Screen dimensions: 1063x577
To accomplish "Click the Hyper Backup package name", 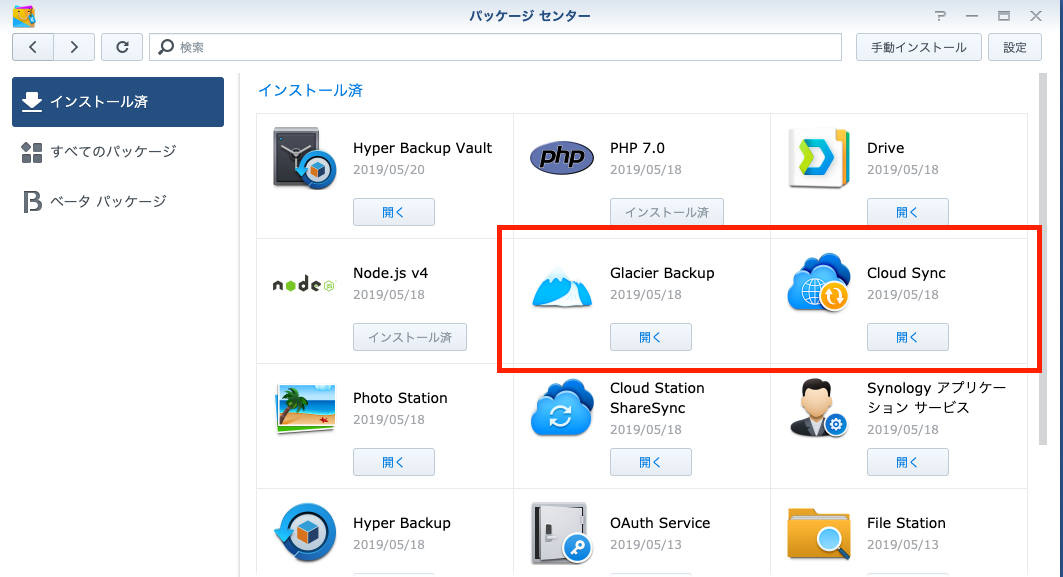I will [x=402, y=523].
